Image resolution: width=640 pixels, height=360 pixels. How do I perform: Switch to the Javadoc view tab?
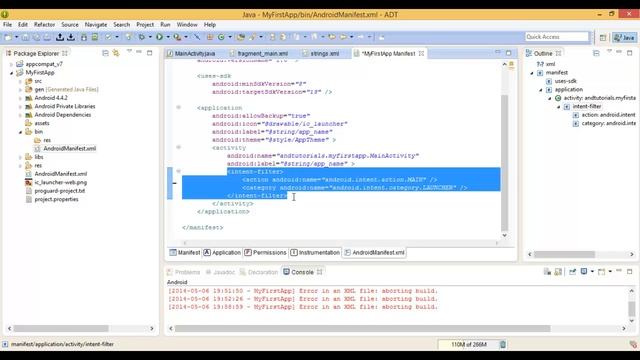[x=220, y=272]
